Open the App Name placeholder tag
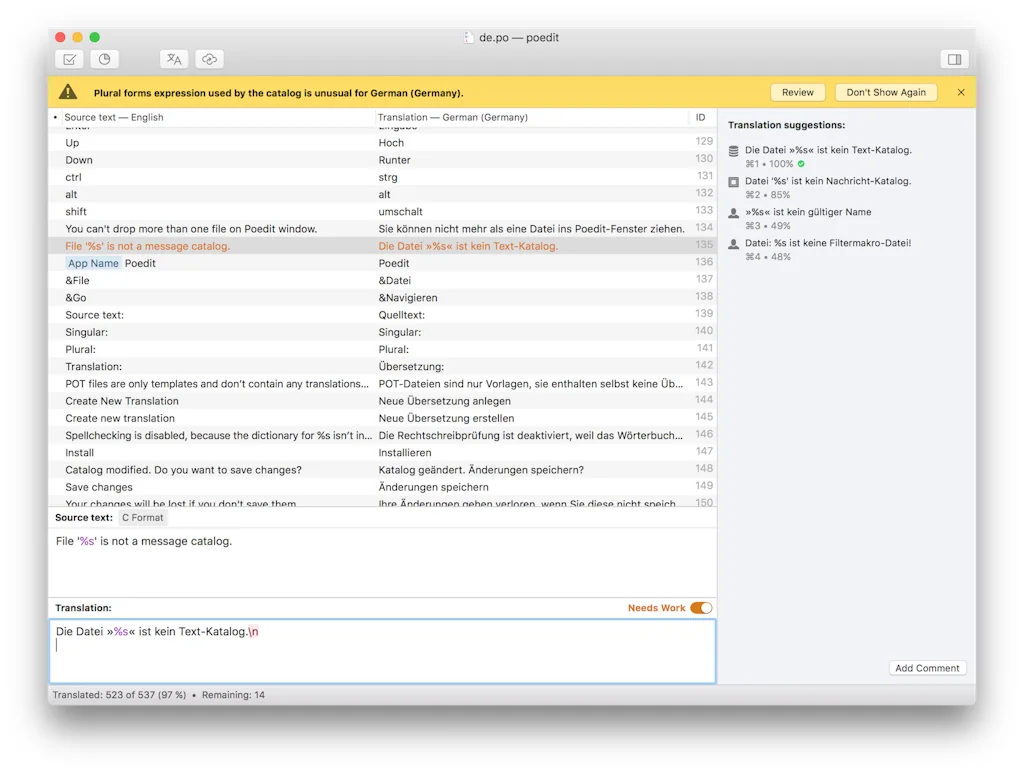This screenshot has height=774, width=1024. point(93,263)
